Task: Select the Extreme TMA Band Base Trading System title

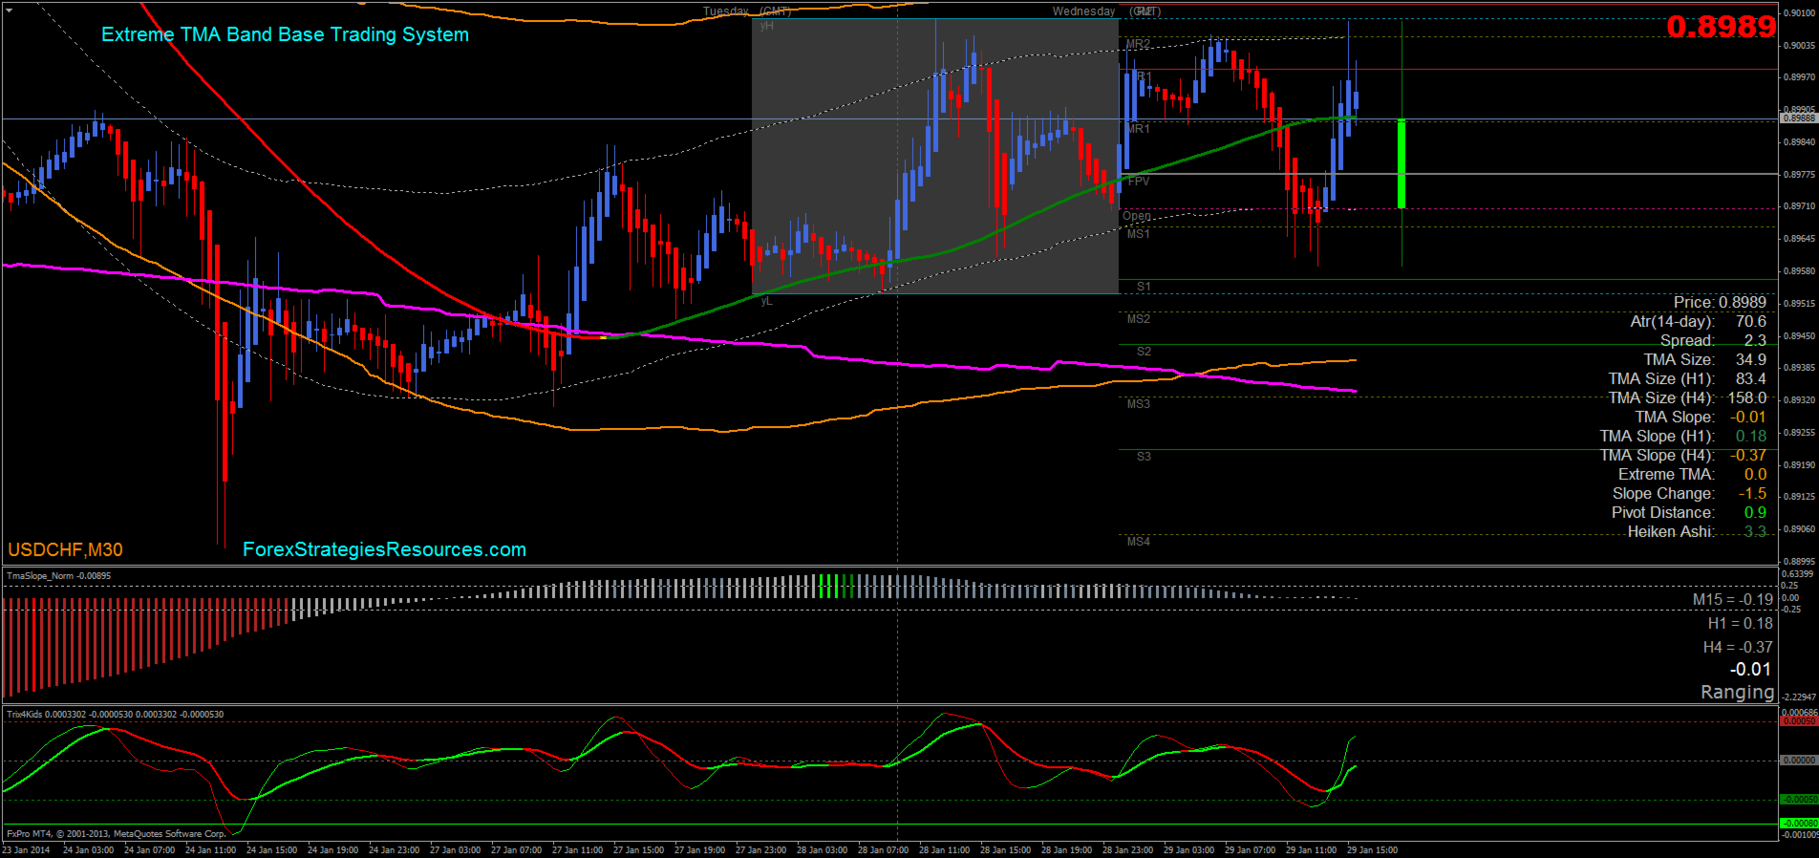Action: click(x=285, y=34)
